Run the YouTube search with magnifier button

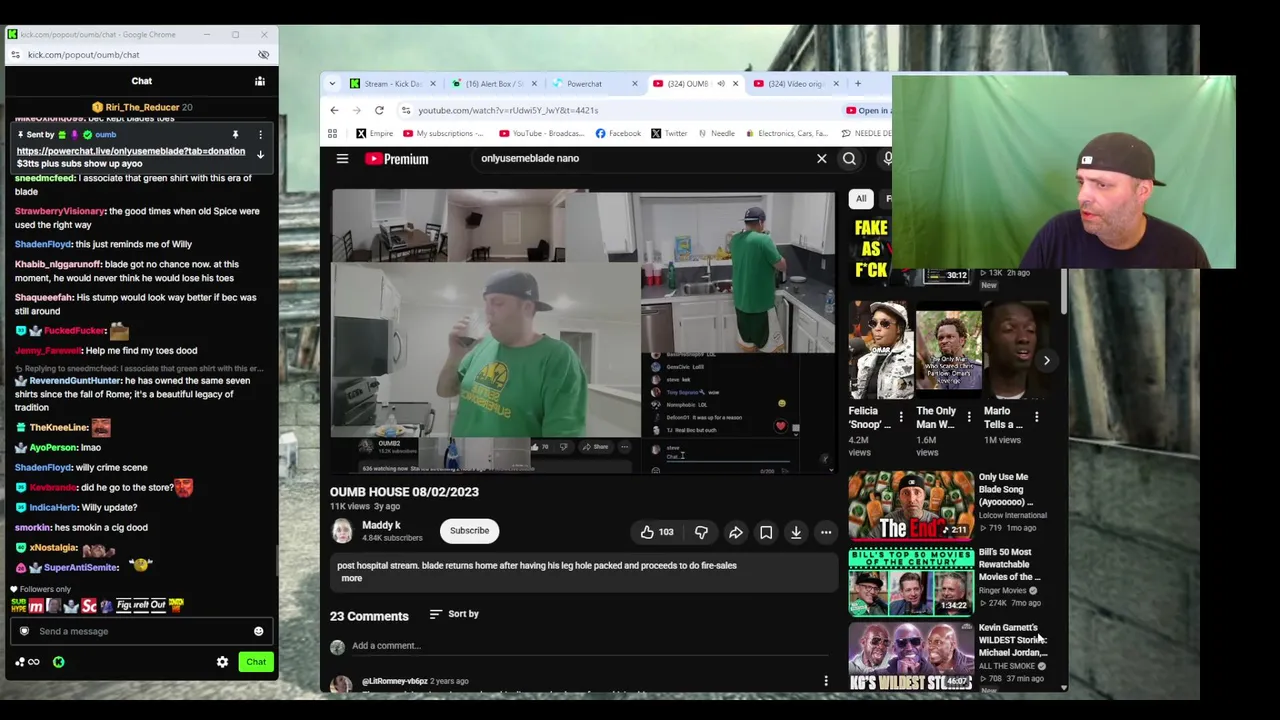(x=849, y=158)
